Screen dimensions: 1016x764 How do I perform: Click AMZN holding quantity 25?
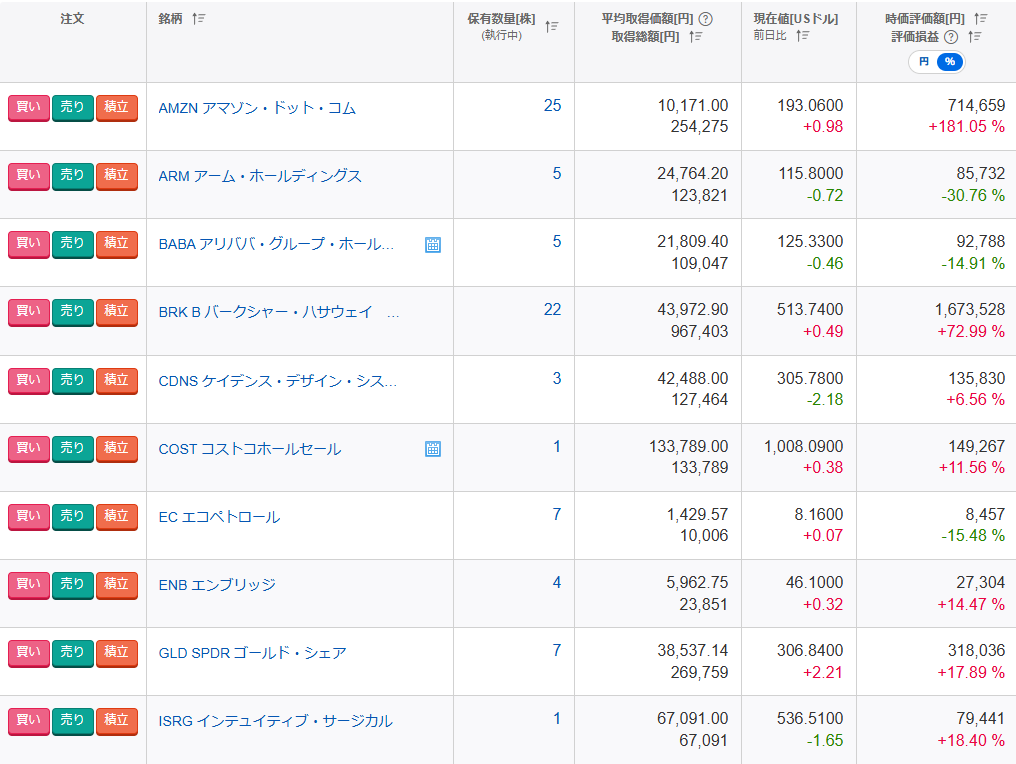[553, 106]
